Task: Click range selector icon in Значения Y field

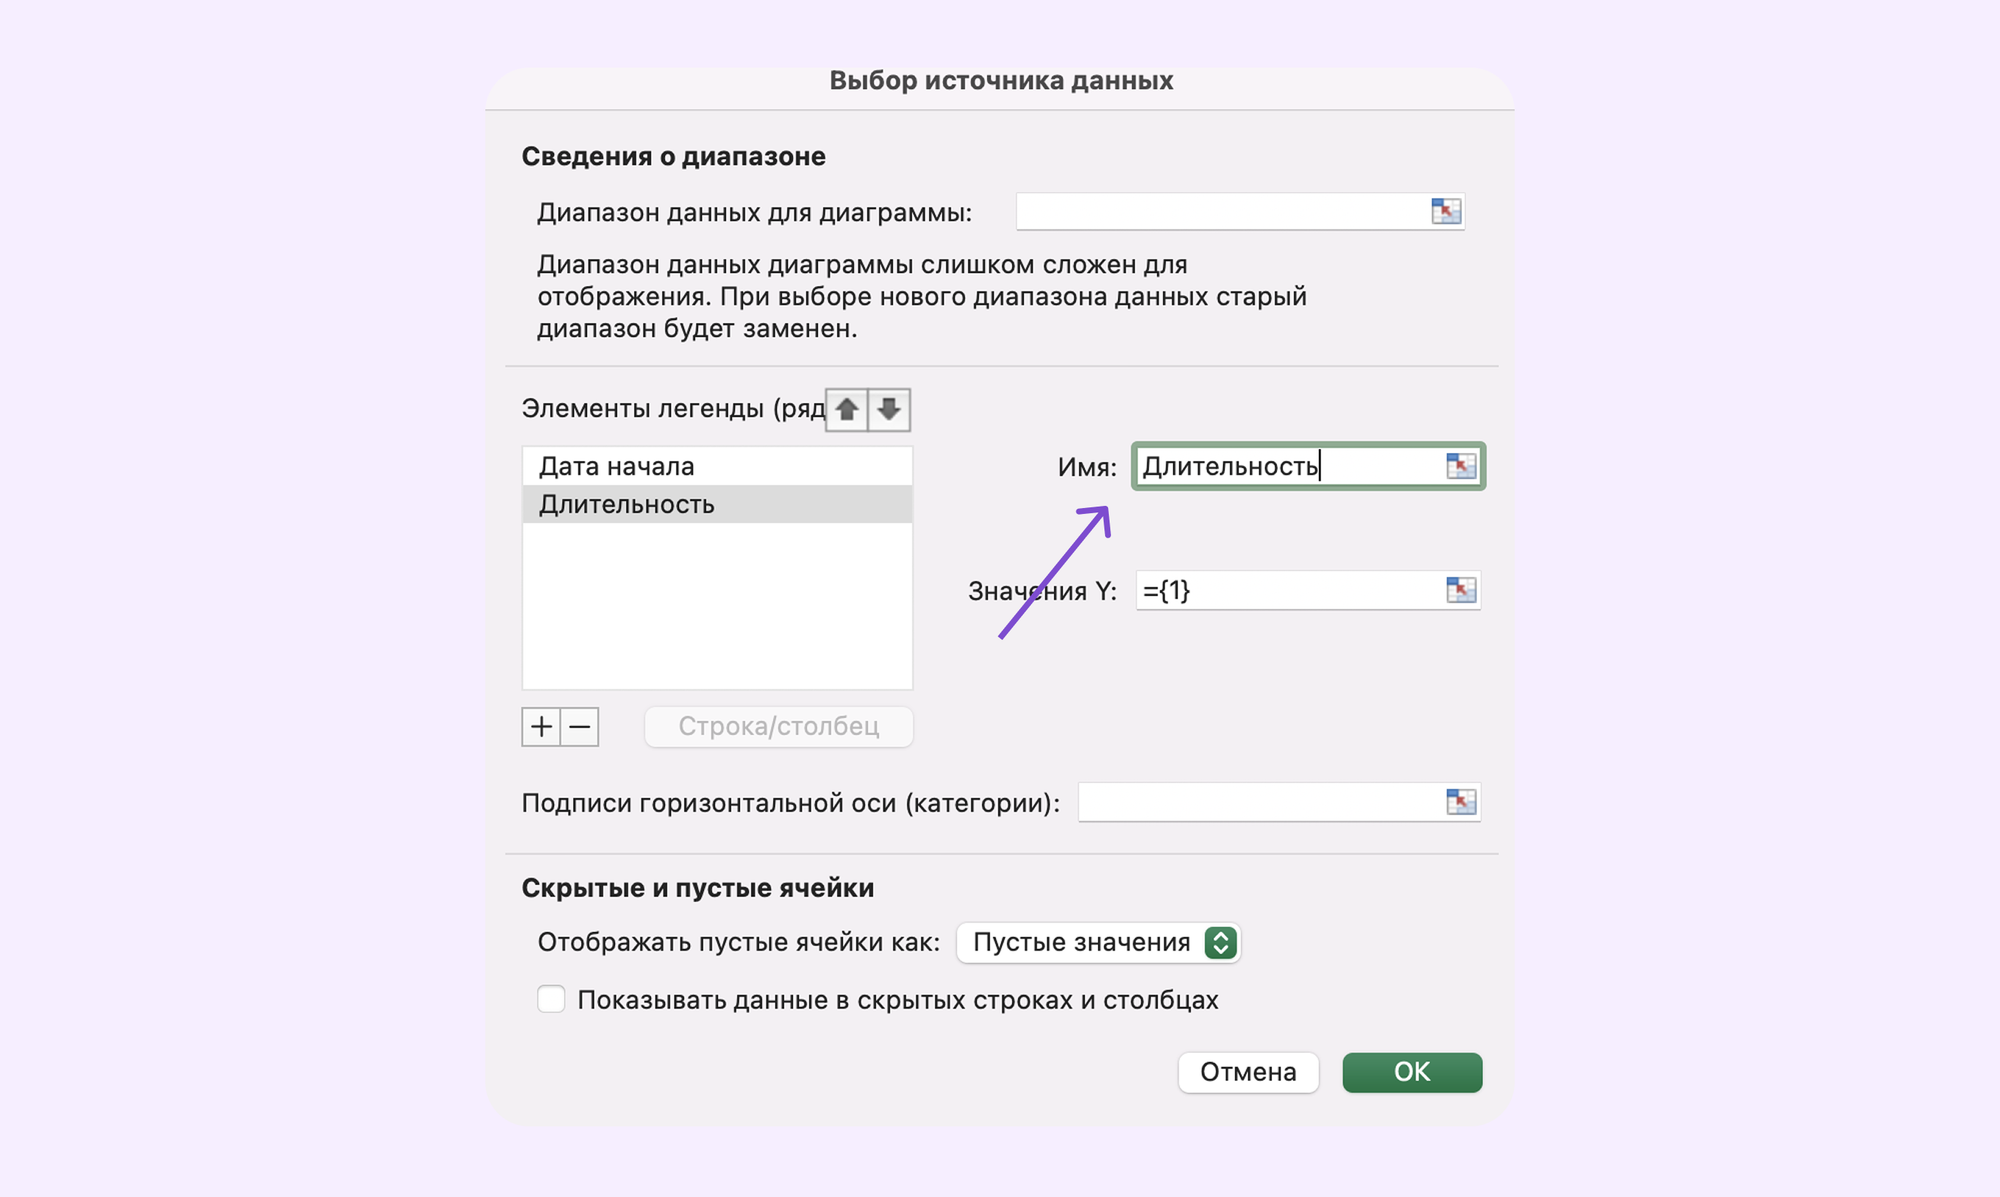Action: 1461,590
